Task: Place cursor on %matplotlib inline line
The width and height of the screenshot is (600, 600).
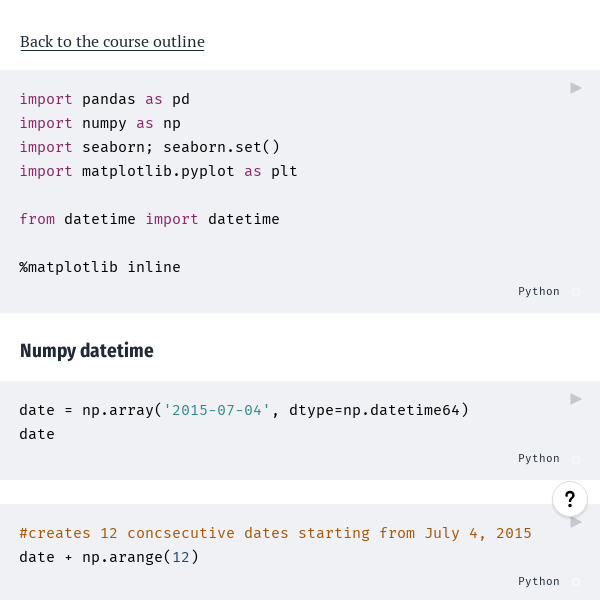Action: coord(100,267)
